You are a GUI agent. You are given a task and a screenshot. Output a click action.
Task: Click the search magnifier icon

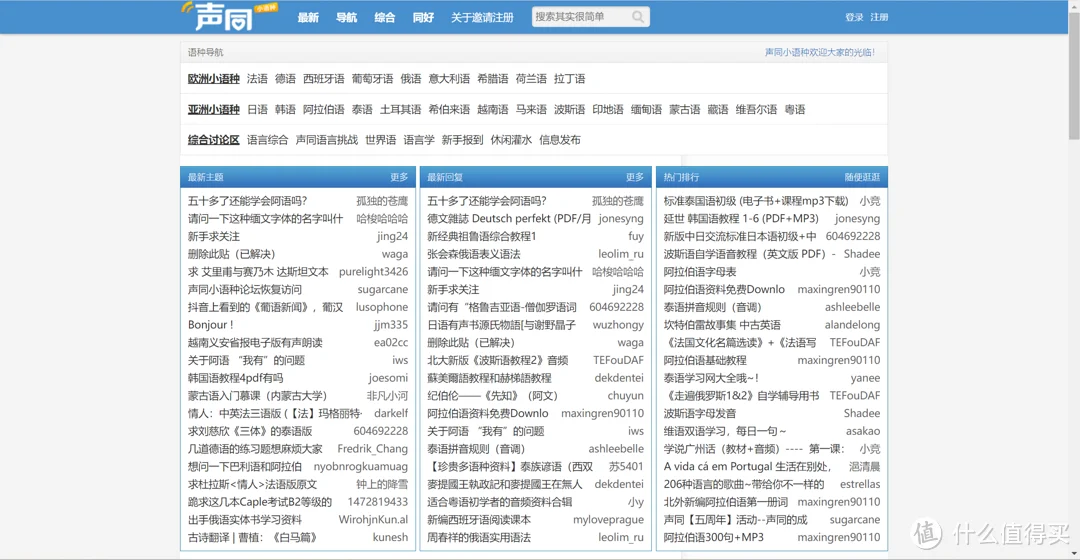638,17
